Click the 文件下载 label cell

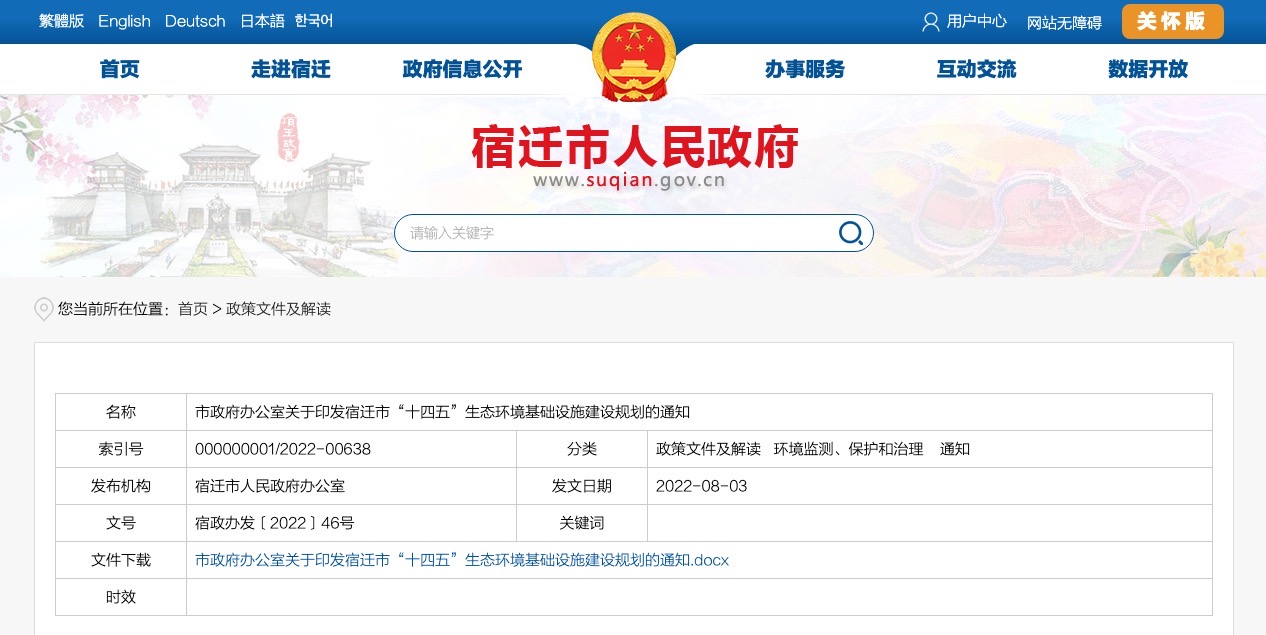(x=121, y=560)
